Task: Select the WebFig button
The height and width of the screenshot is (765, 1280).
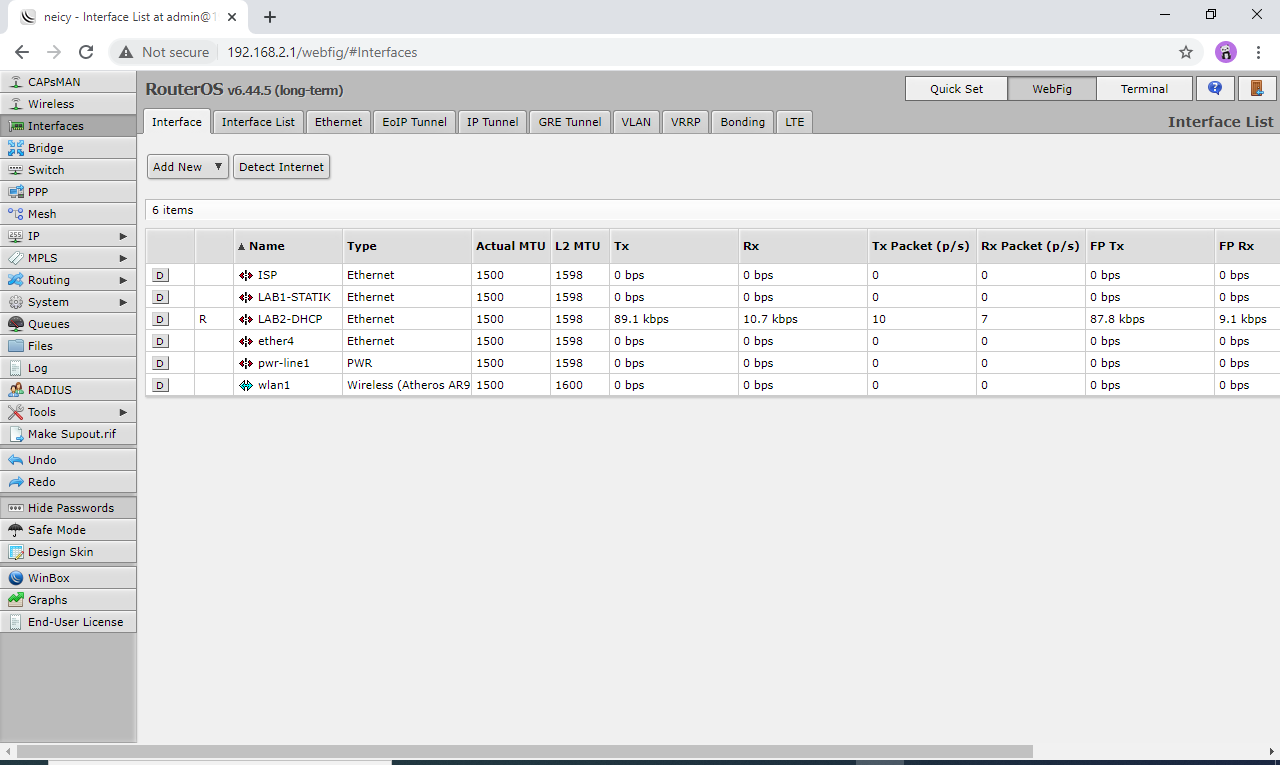Action: coord(1052,89)
